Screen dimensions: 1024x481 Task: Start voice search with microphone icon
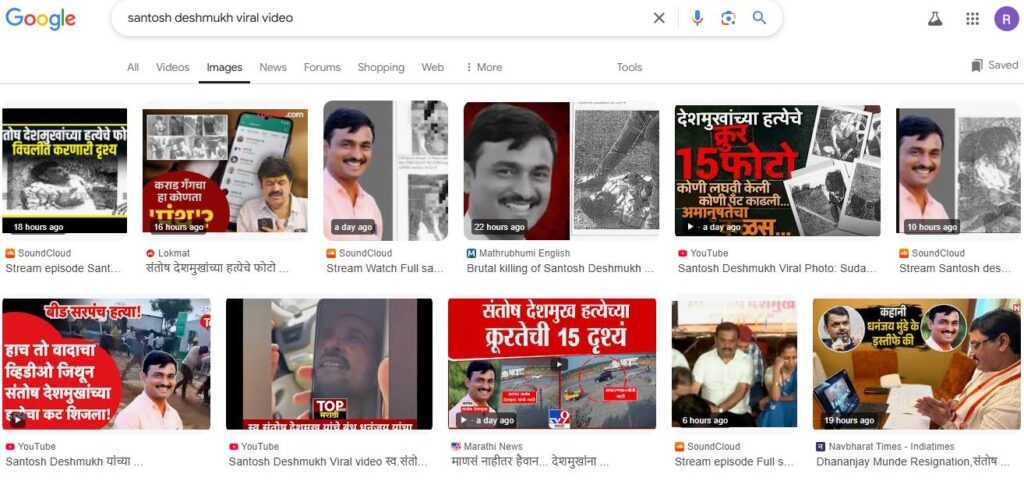(x=697, y=18)
